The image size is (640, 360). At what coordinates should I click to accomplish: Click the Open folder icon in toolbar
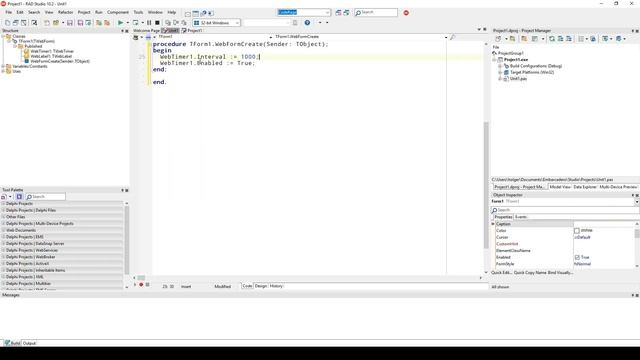(x=56, y=23)
